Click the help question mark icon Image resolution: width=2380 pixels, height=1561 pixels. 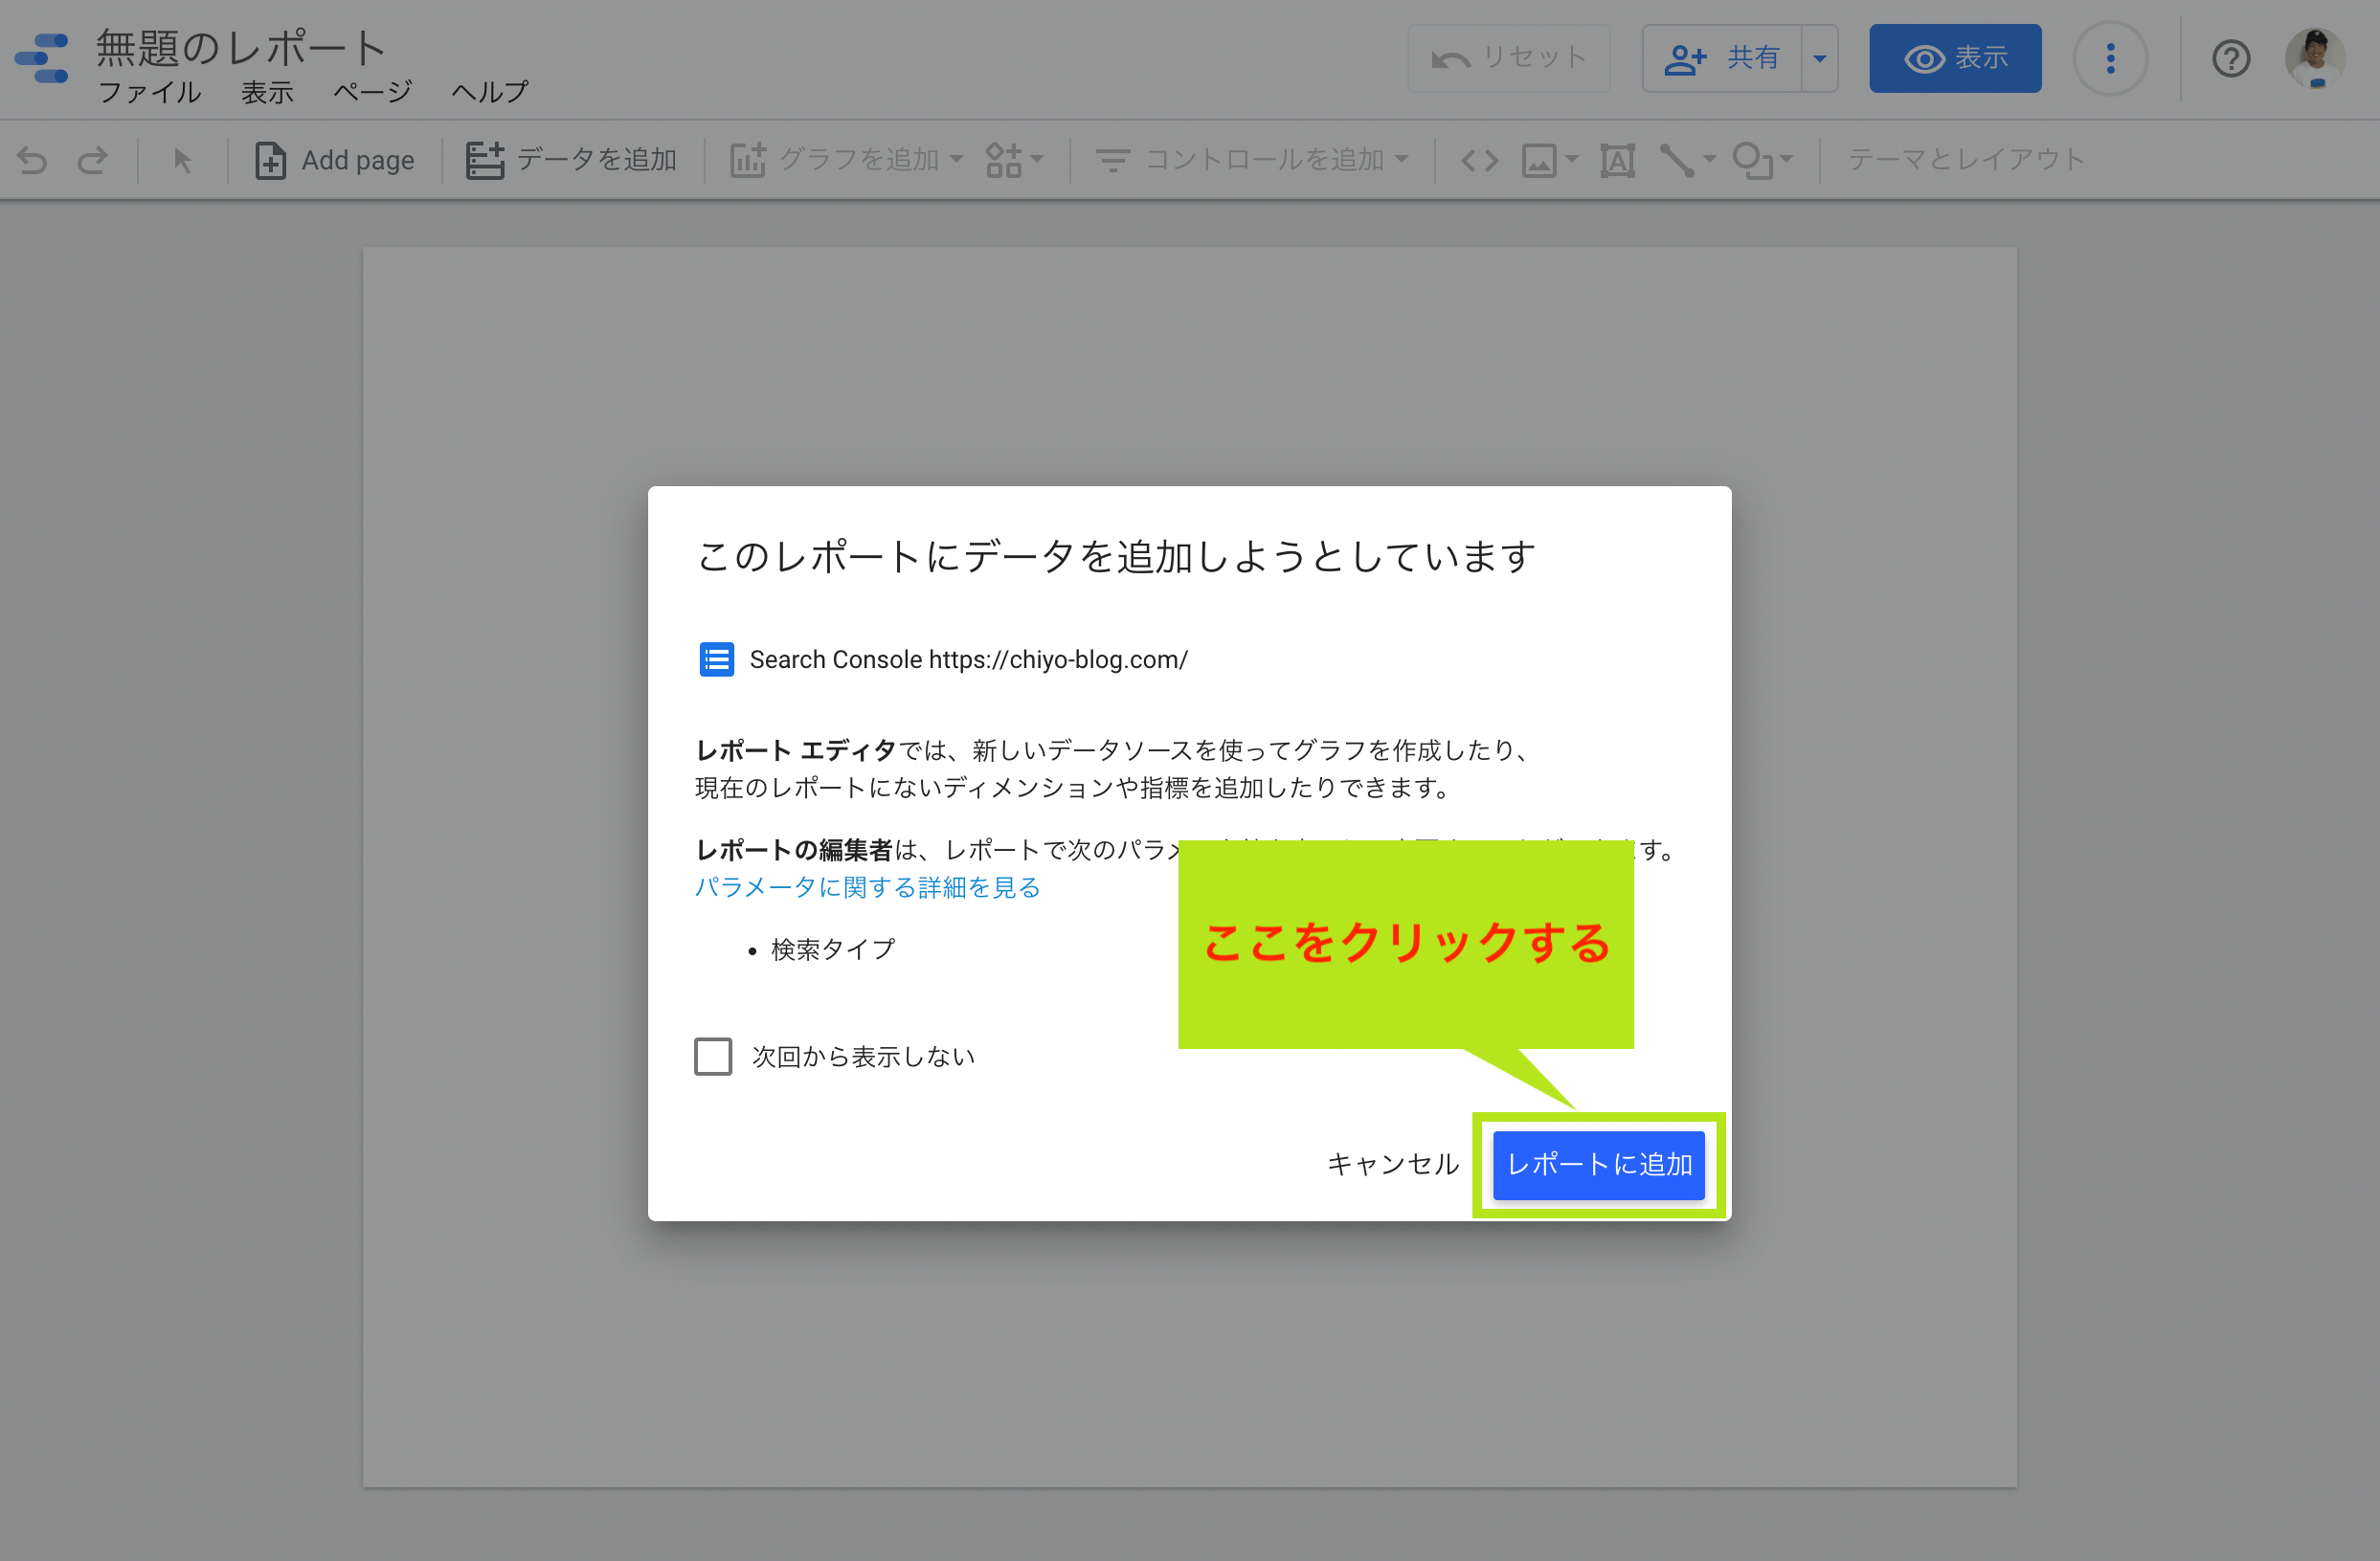click(x=2230, y=58)
